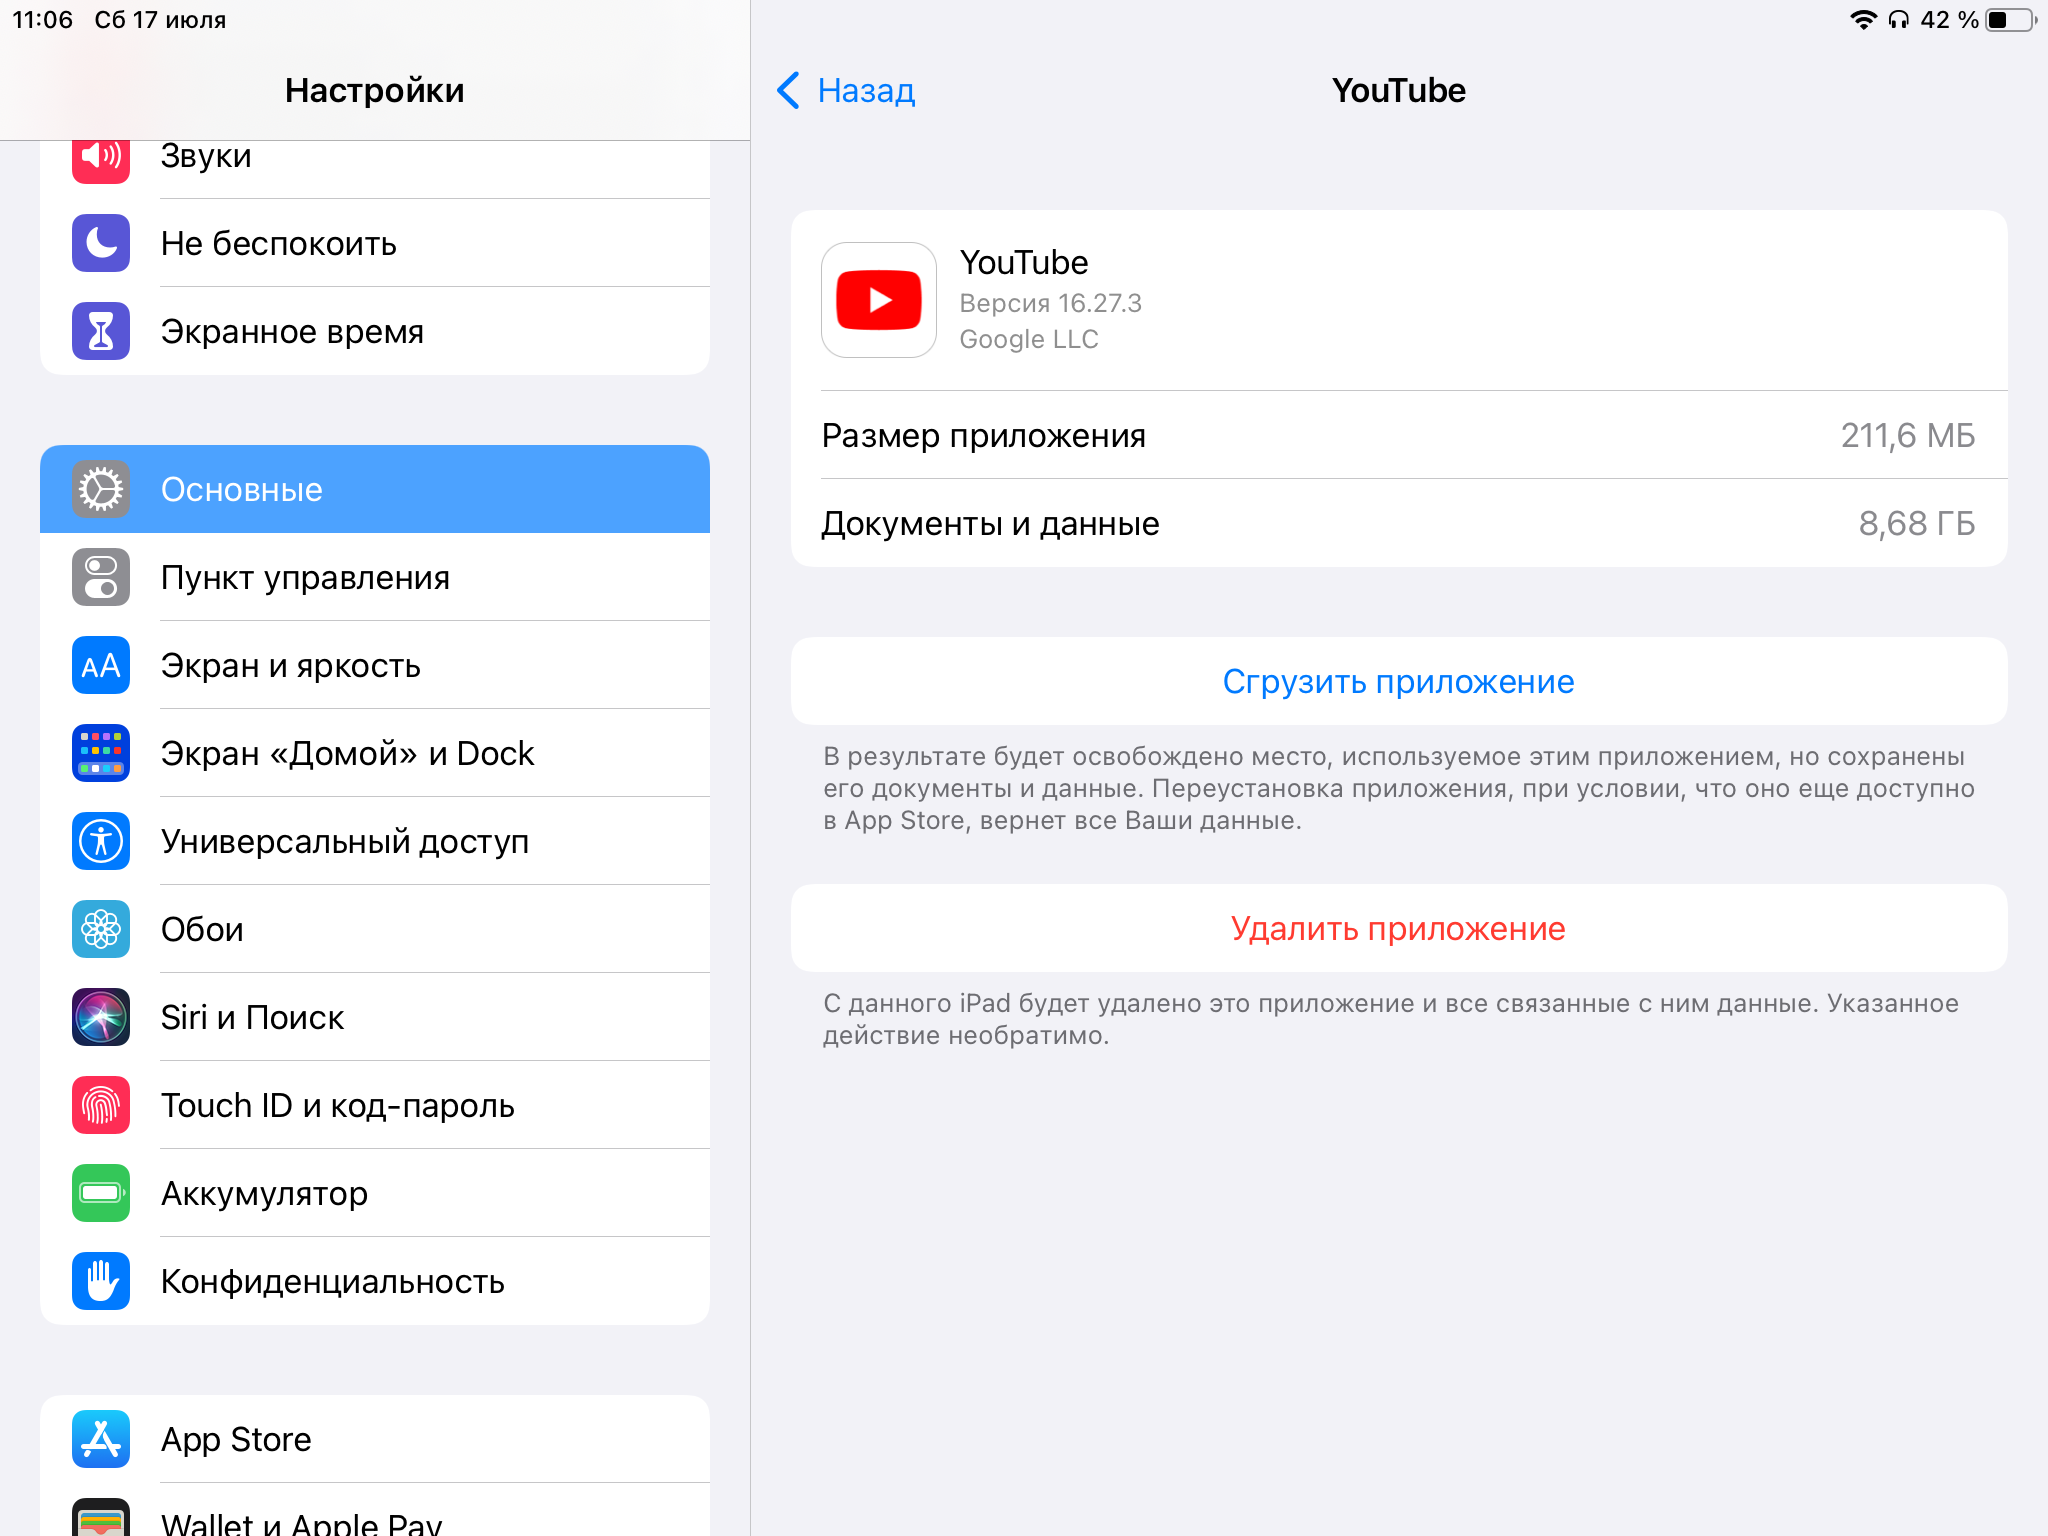The image size is (2048, 1536).
Task: Tap the Wallet icon
Action: [101, 1518]
